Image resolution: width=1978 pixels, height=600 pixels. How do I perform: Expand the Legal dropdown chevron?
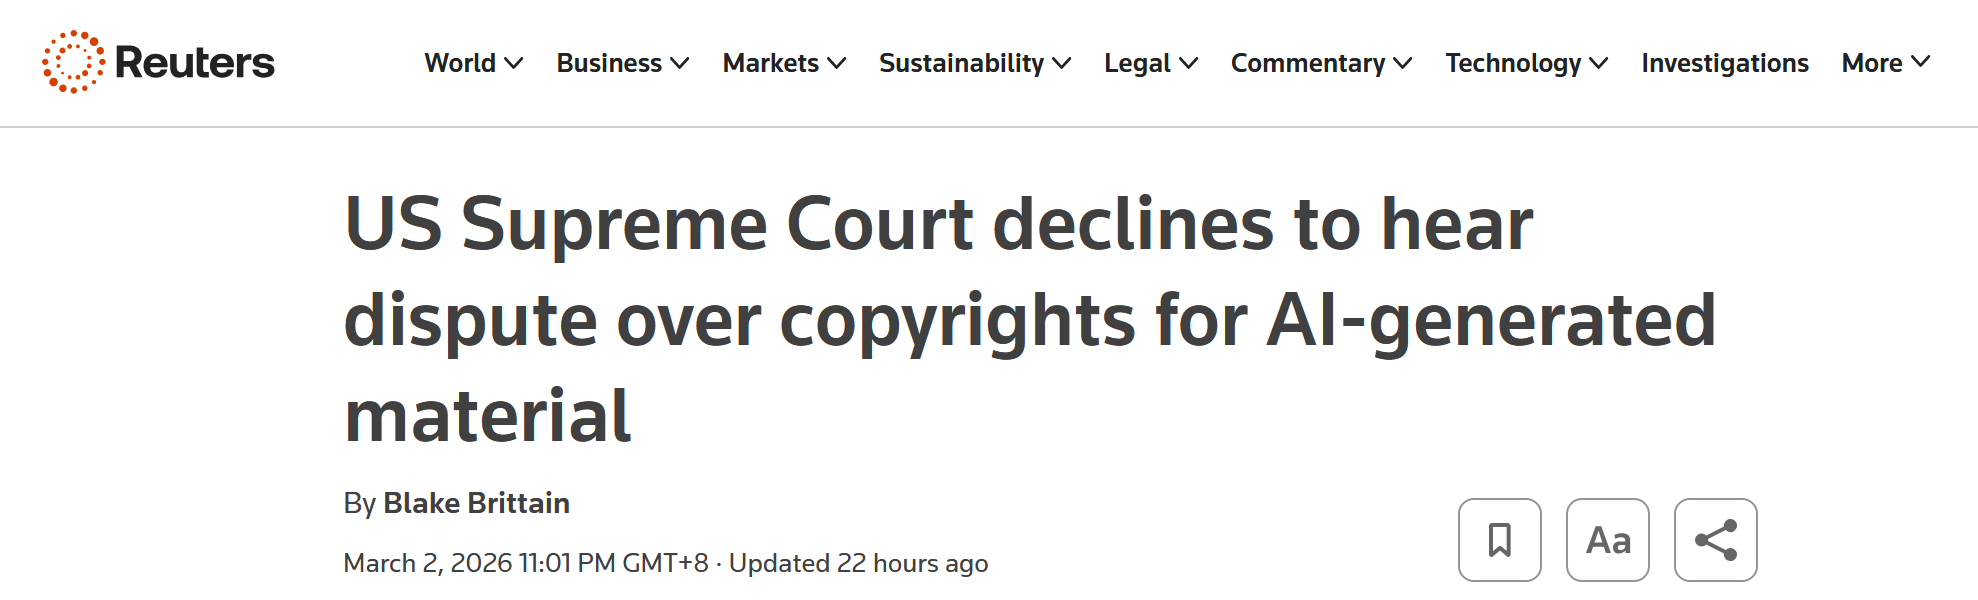click(x=1189, y=63)
